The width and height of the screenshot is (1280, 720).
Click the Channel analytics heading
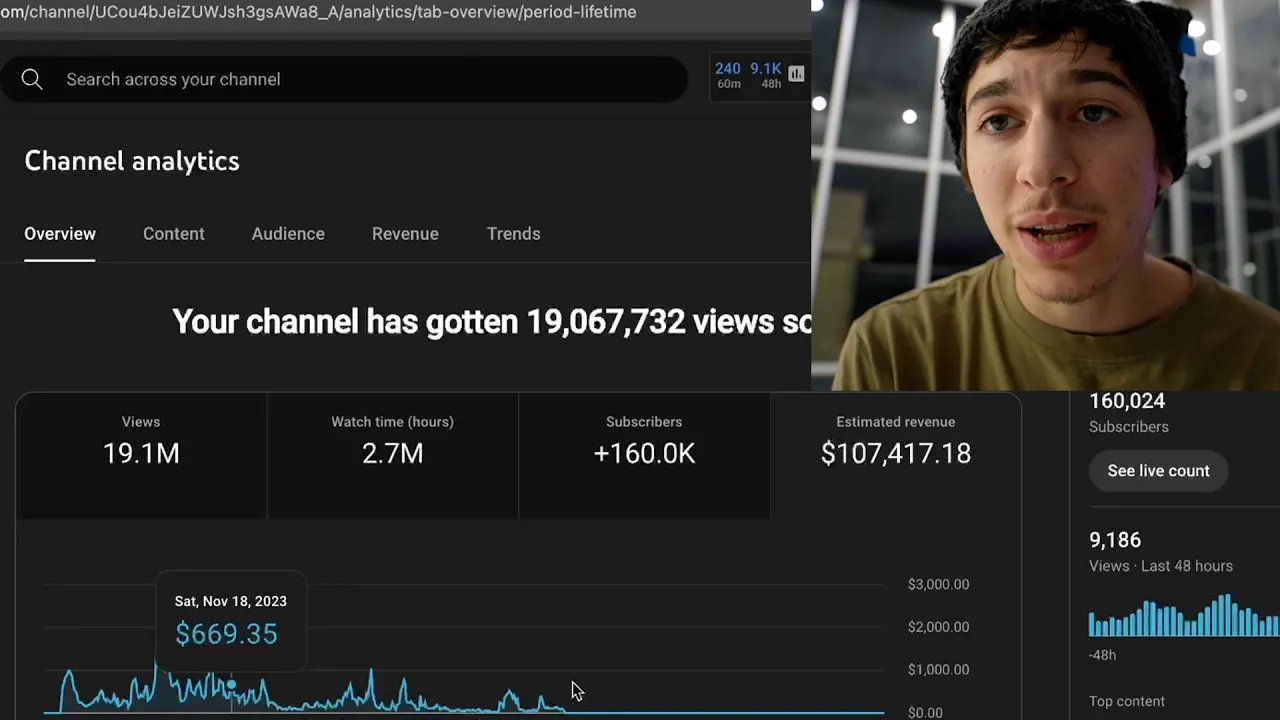point(132,161)
